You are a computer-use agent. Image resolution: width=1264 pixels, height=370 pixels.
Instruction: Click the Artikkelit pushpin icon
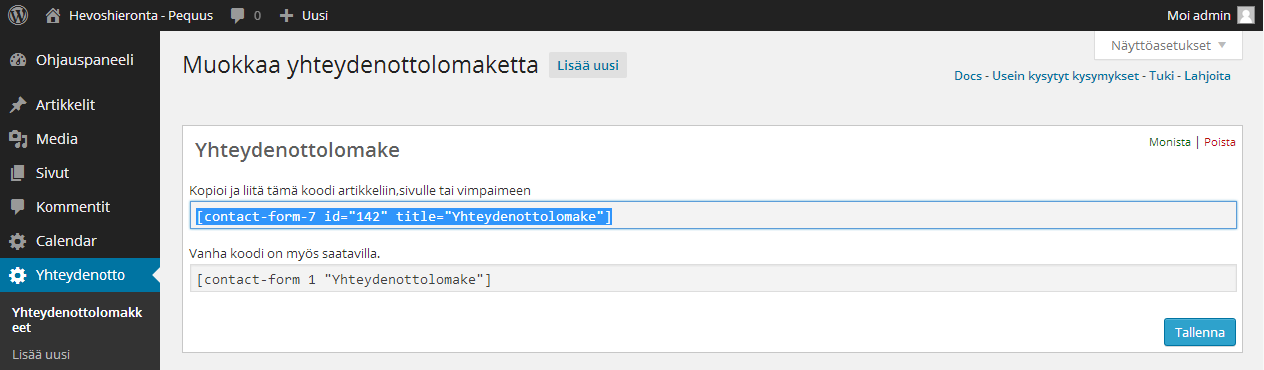click(x=18, y=105)
